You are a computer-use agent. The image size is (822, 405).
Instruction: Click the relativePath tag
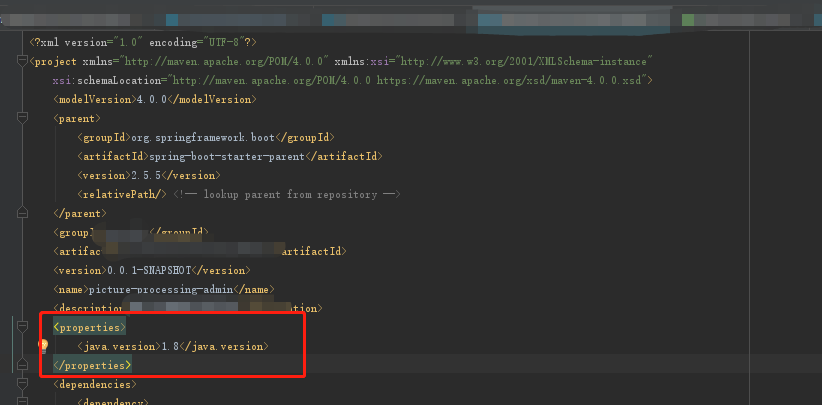tap(122, 194)
